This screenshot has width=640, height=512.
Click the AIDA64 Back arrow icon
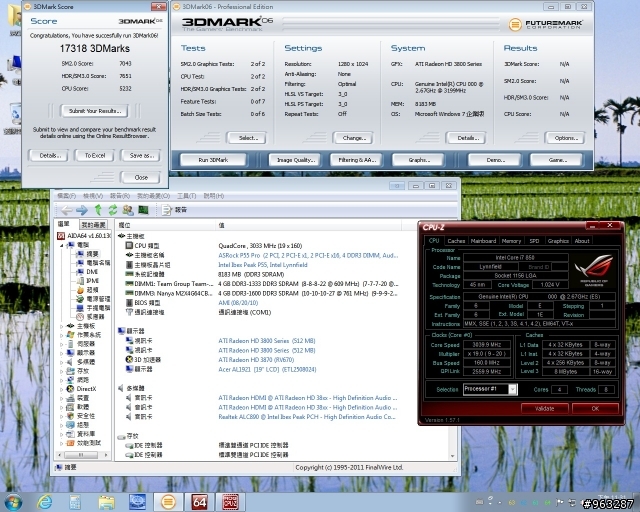click(x=67, y=210)
